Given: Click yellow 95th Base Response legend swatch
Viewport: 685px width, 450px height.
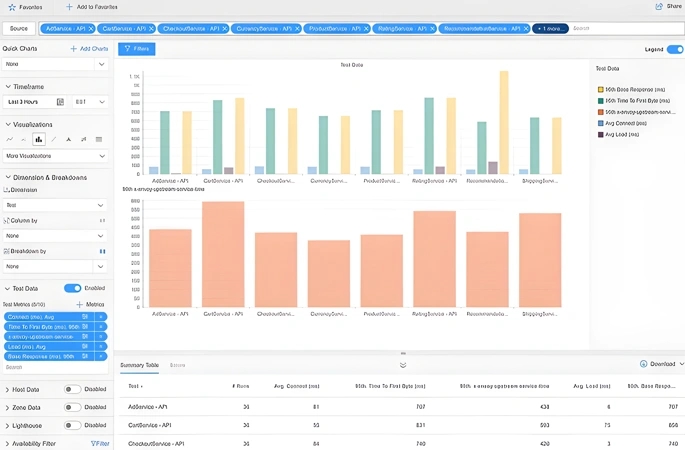Looking at the screenshot, I should point(601,90).
